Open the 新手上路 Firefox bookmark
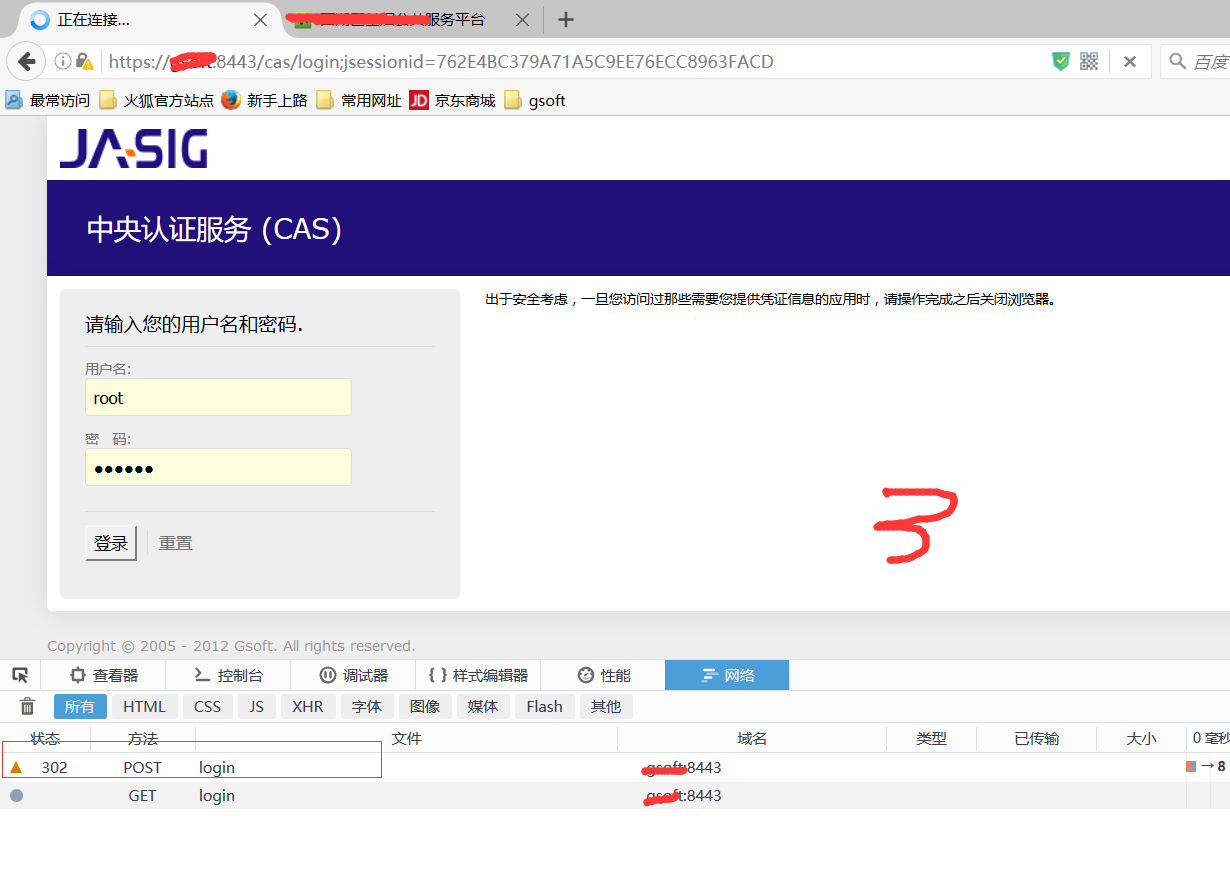This screenshot has height=880, width=1230. point(265,100)
